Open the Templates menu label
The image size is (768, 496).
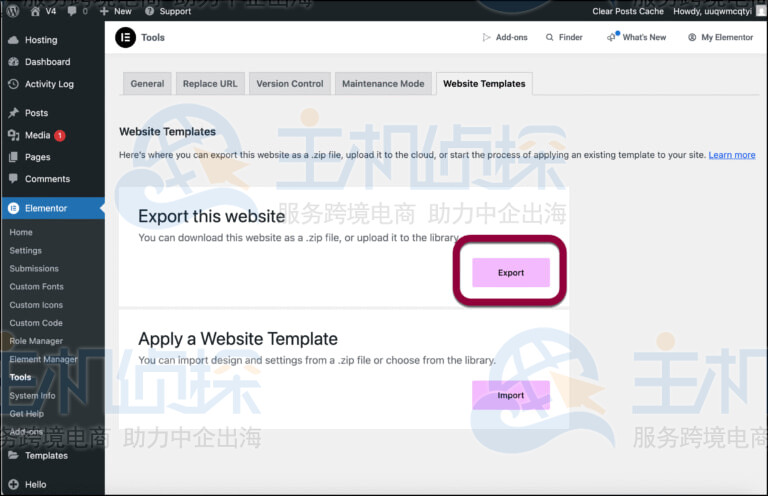tap(47, 455)
